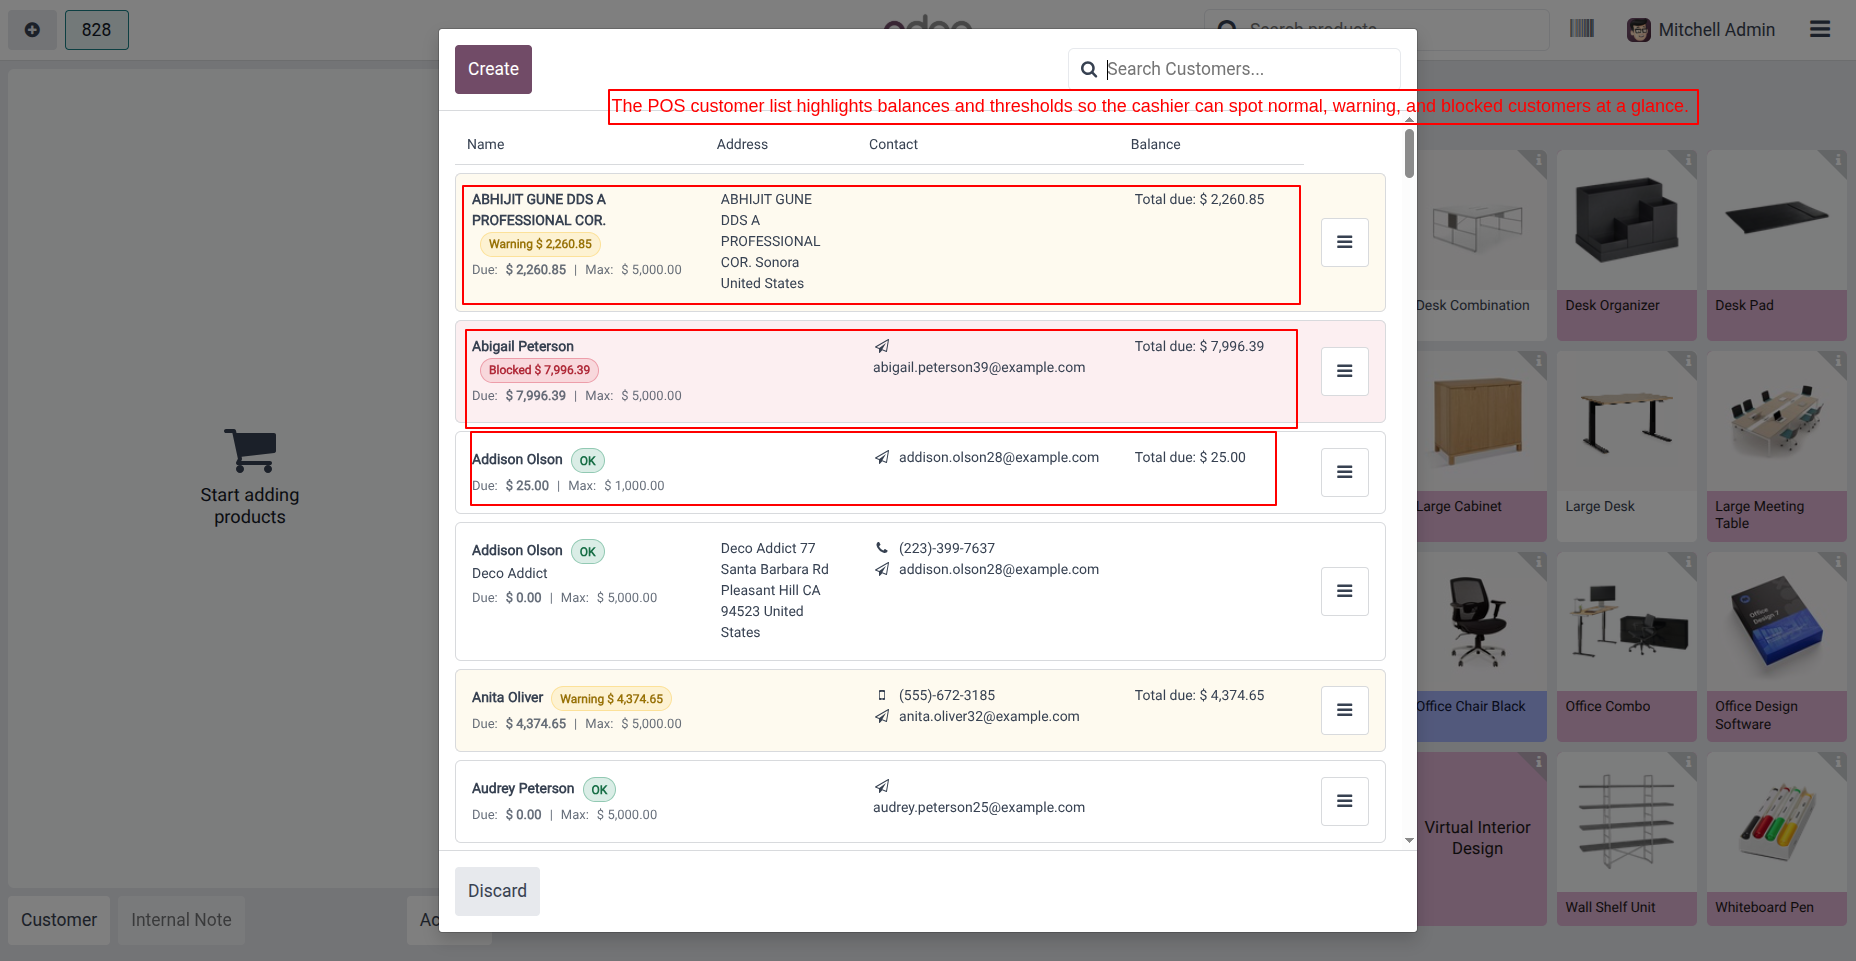Open menu for Abigail Peterson customer
The height and width of the screenshot is (961, 1856).
tap(1344, 371)
